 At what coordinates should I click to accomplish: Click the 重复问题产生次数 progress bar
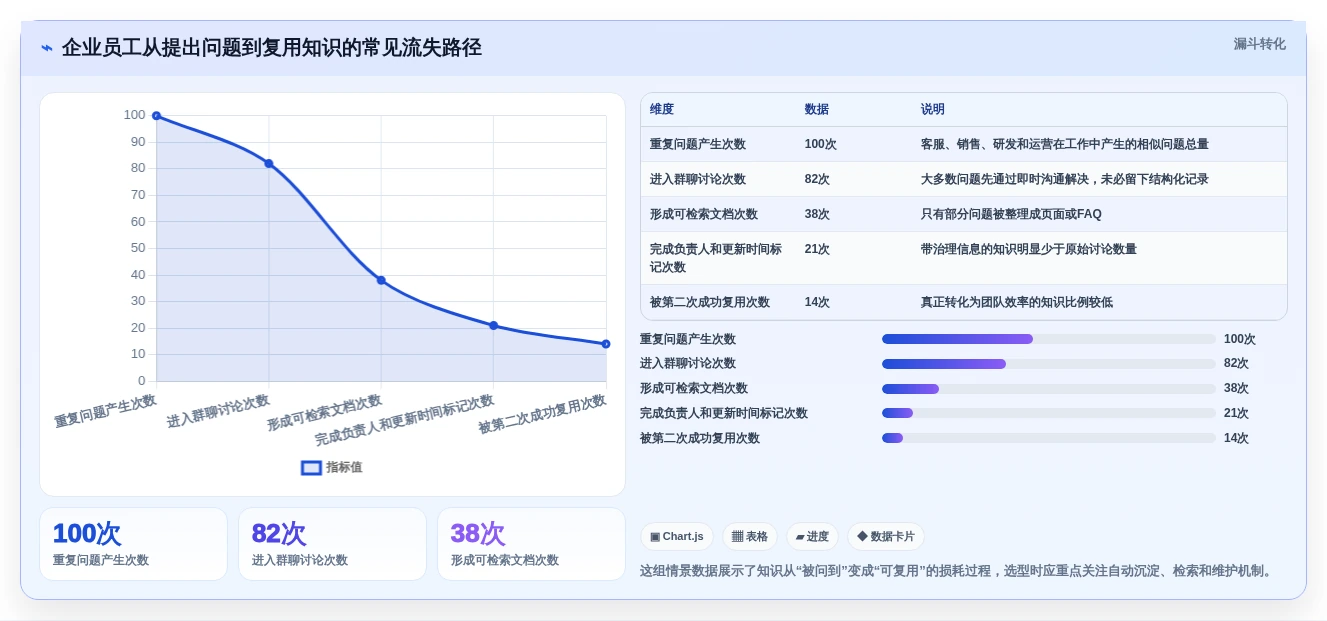[1049, 339]
